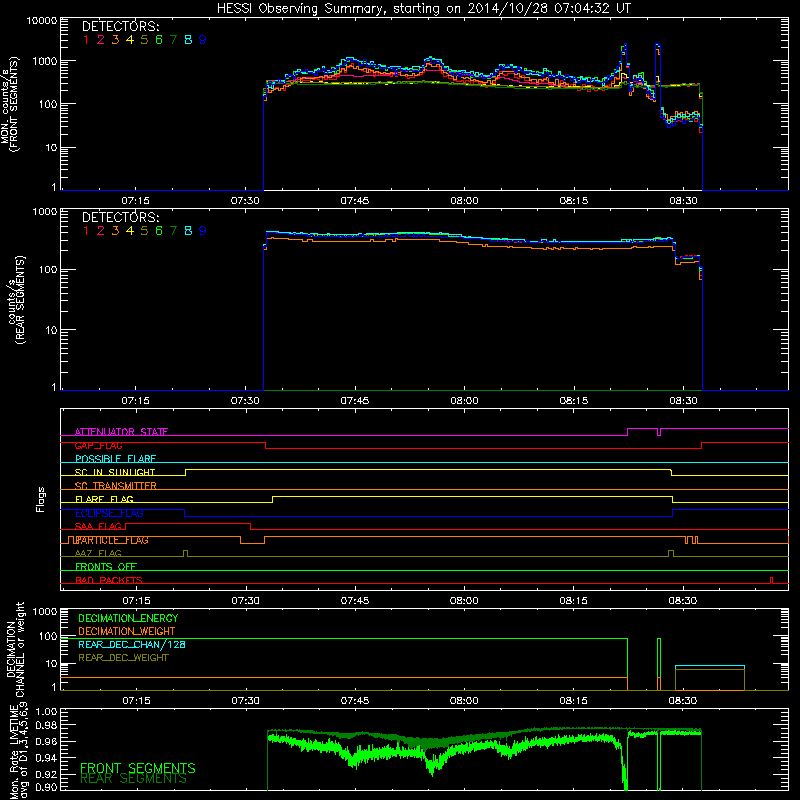Click magenta detector 2 in the front segments legend
The image size is (800, 800).
[101, 40]
